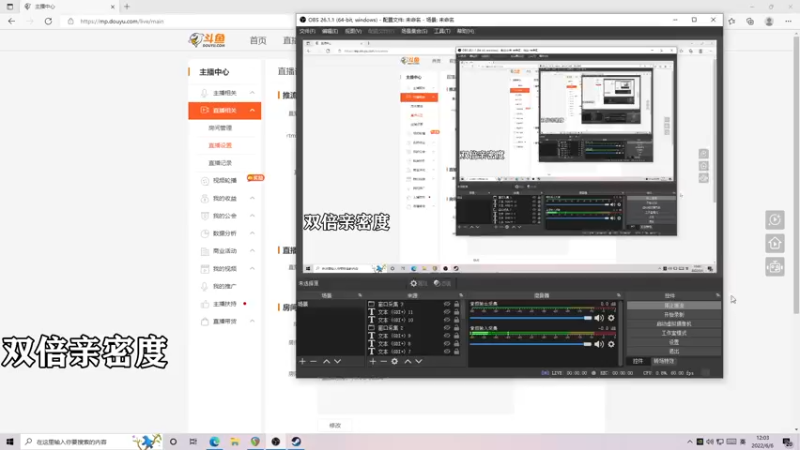Image resolution: width=800 pixels, height=450 pixels.
Task: Adjust desktop audio volume slider
Action: 531,318
